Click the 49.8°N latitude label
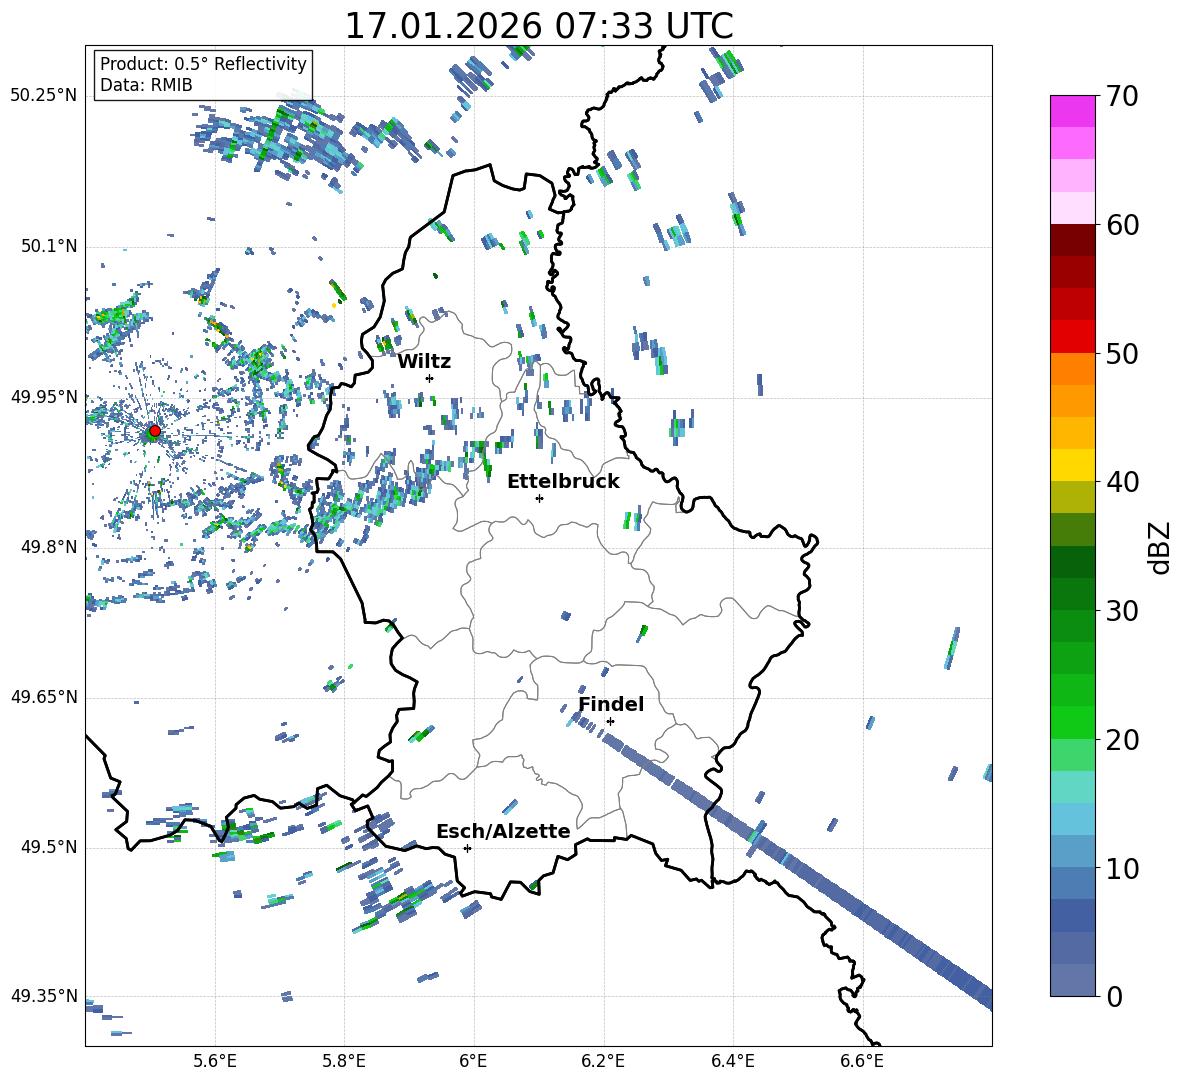This screenshot has width=1184, height=1081. (48, 547)
